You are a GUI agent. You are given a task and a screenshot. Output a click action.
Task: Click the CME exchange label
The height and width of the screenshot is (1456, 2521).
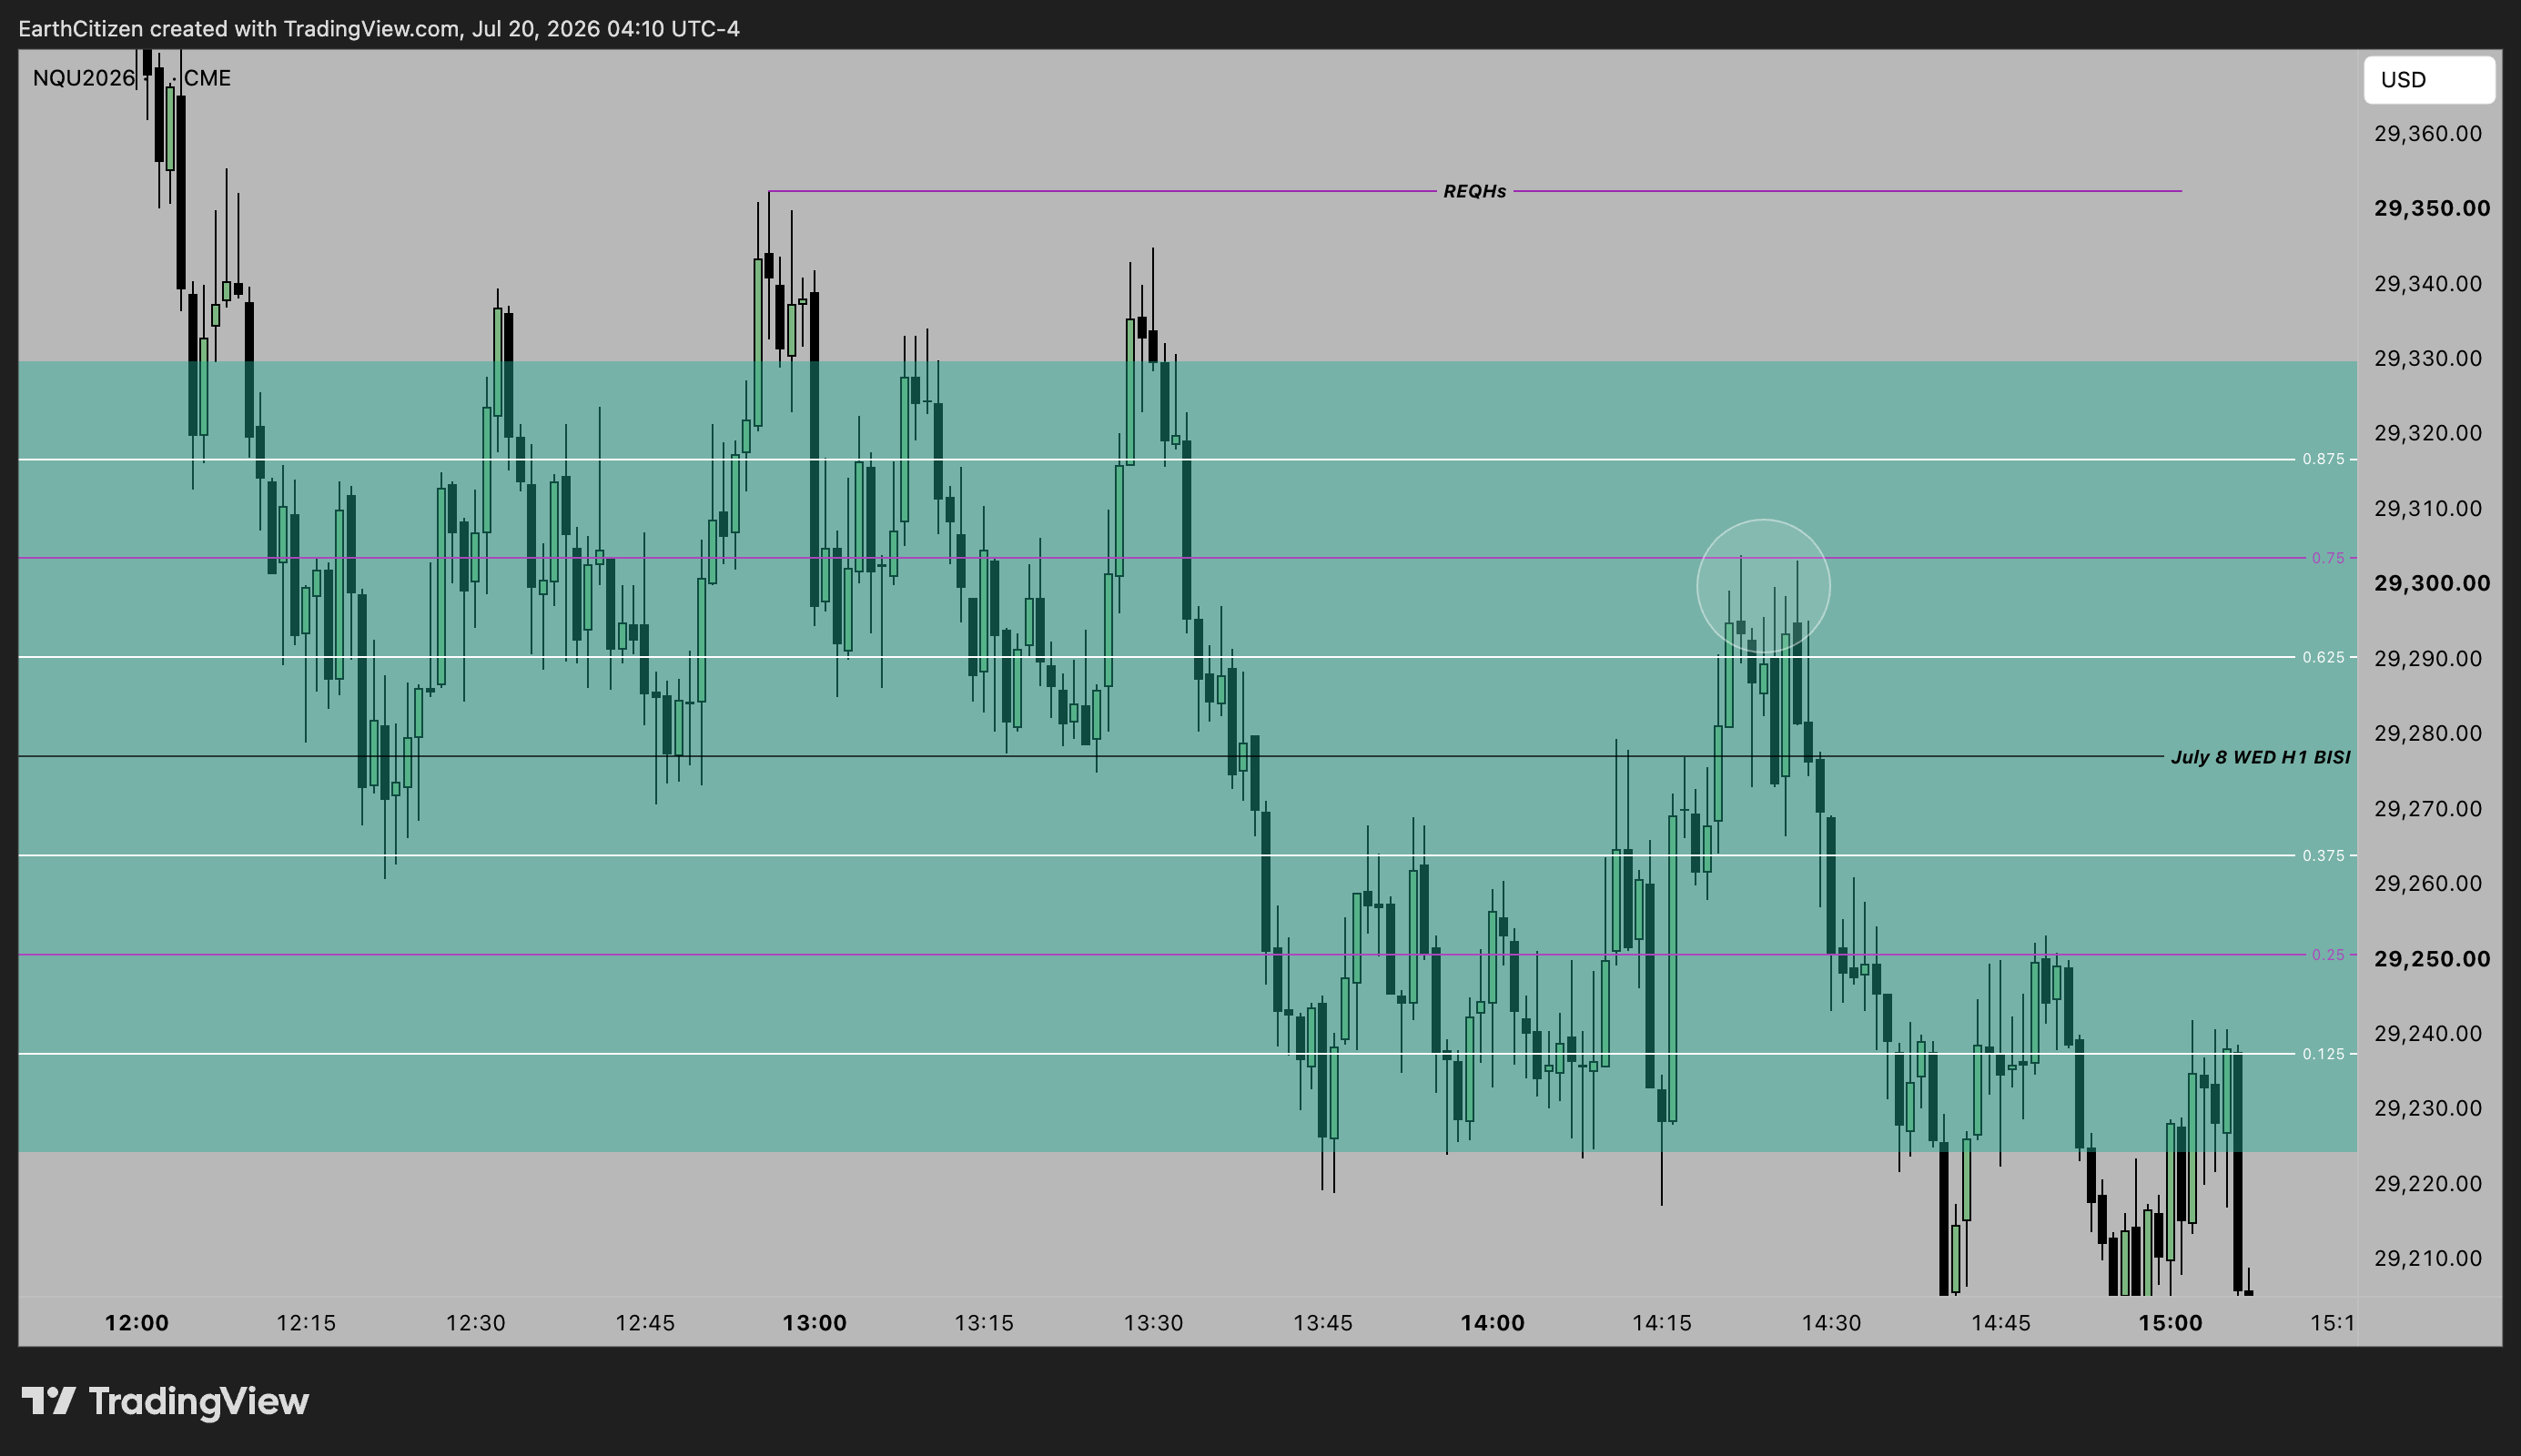207,78
